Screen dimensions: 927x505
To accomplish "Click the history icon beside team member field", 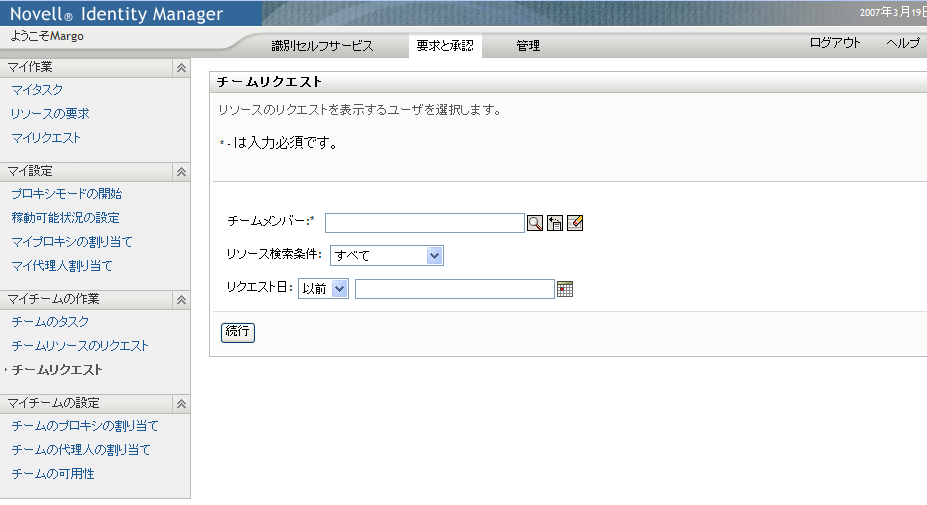I will click(x=555, y=223).
